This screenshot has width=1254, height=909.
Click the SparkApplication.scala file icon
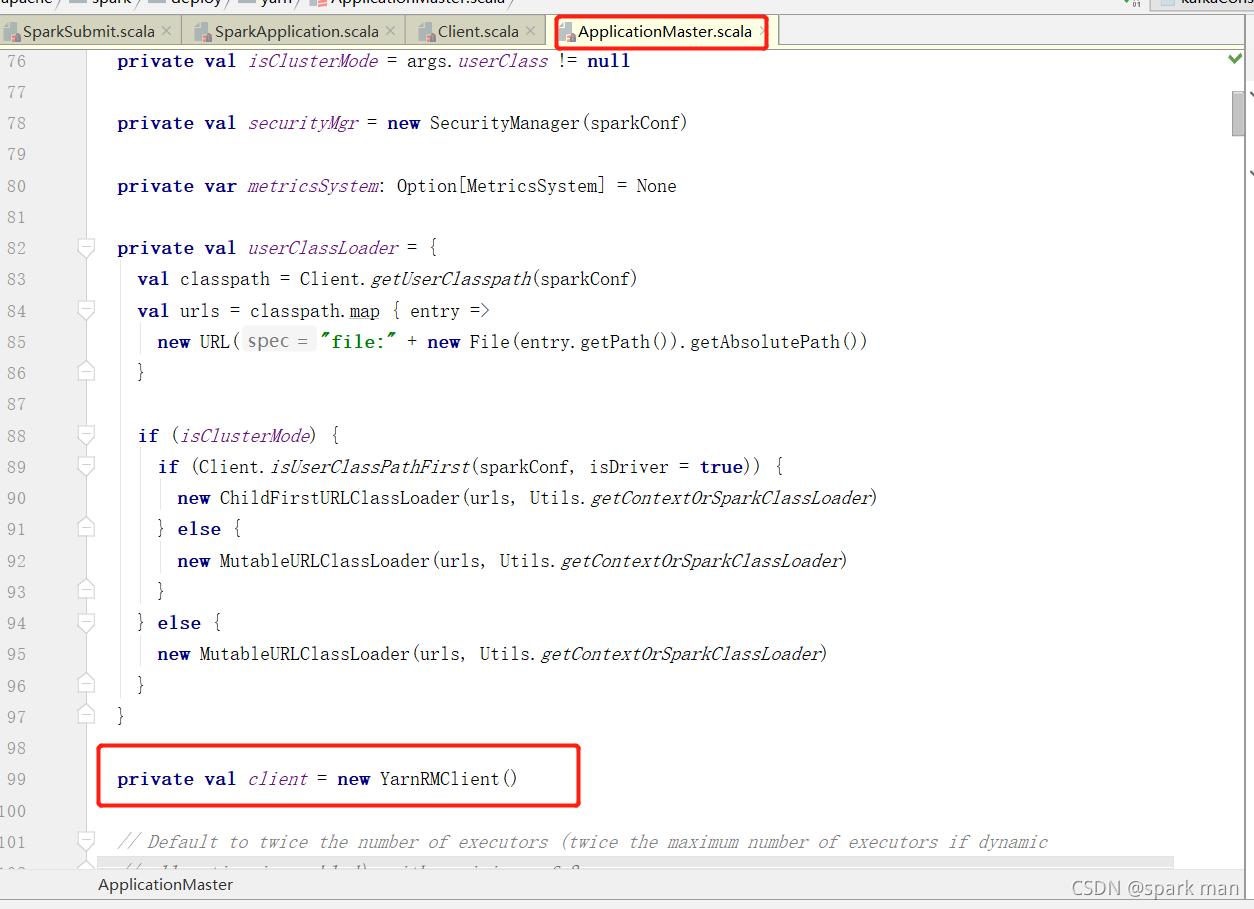click(x=204, y=32)
